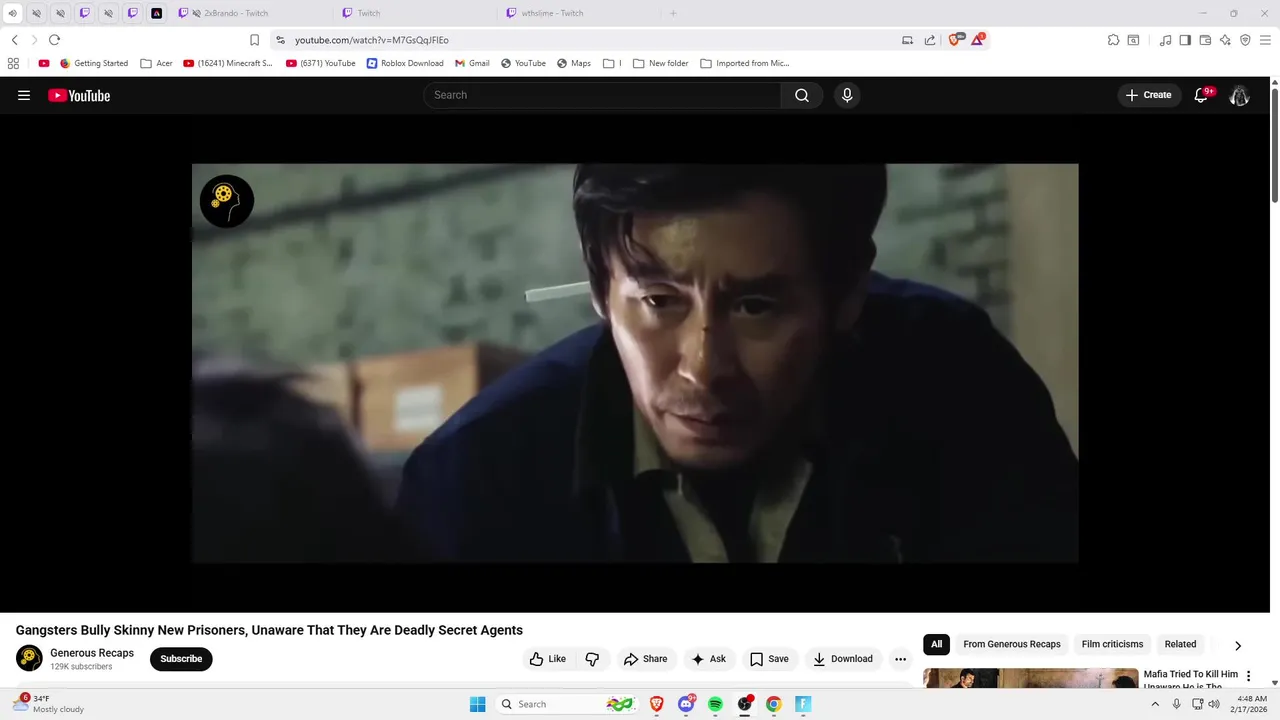Screen dimensions: 1280x720
Task: Open Roblox Download bookmark
Action: (405, 63)
